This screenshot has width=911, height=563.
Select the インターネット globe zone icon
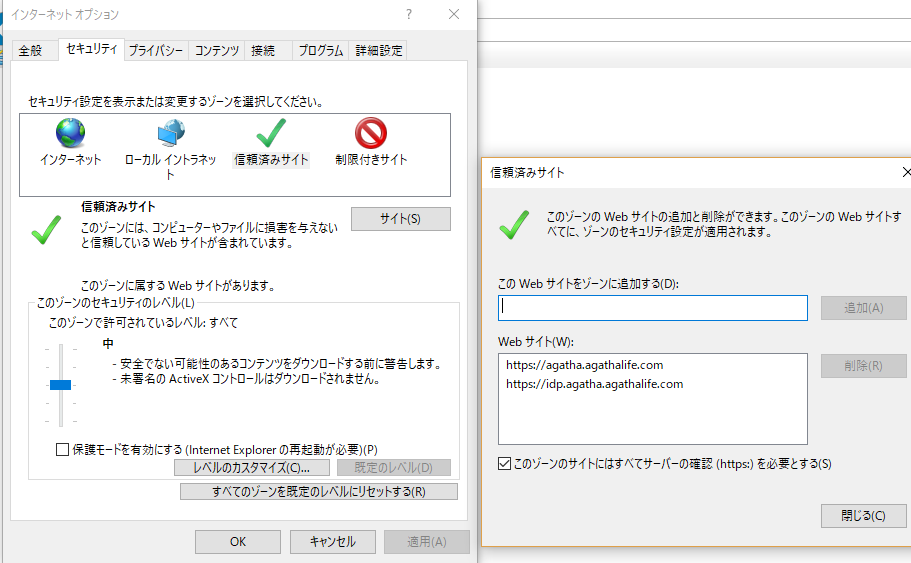click(x=70, y=134)
